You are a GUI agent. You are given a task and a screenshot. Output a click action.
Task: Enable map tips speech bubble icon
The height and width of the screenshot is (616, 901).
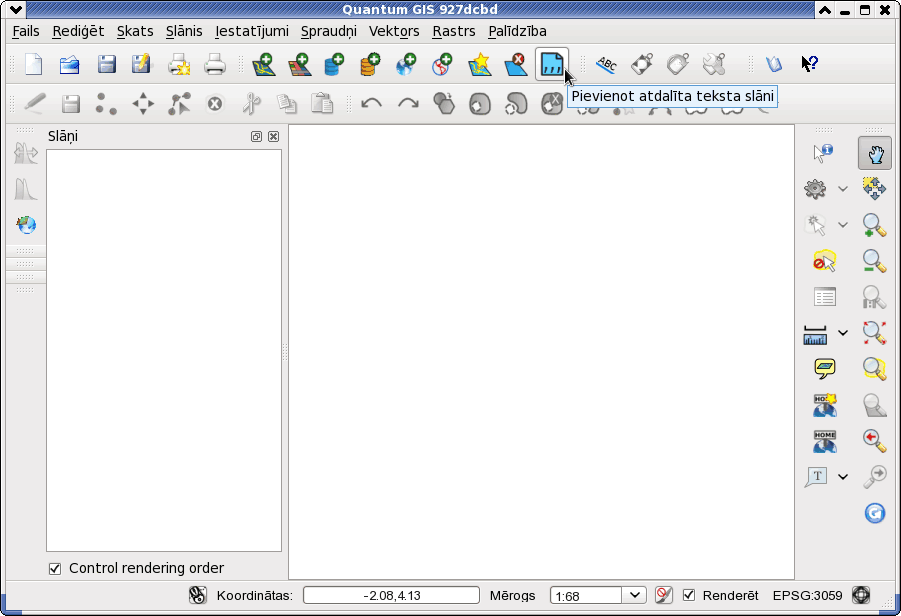click(825, 368)
